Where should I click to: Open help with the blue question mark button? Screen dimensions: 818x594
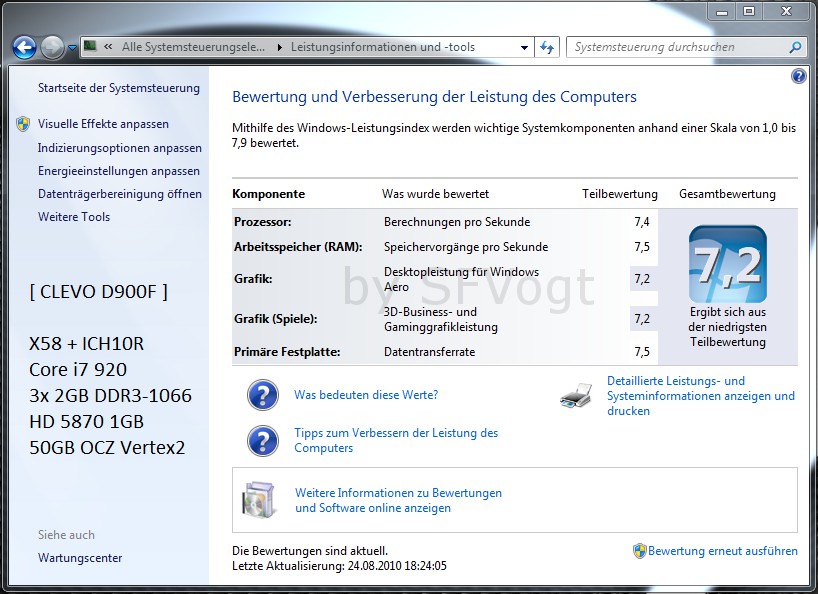coord(798,76)
